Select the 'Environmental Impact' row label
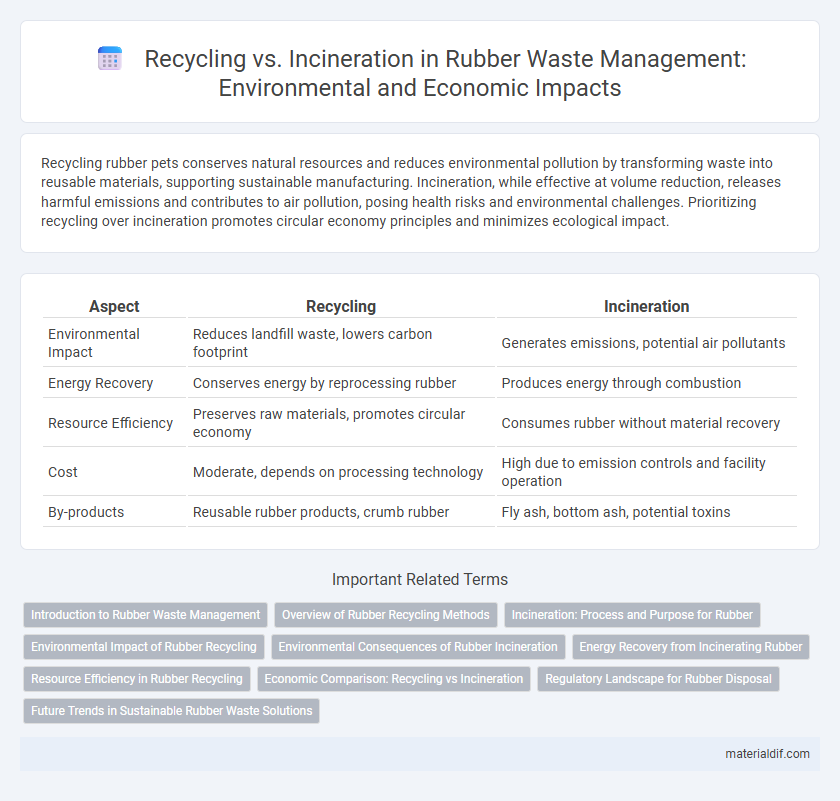840x801 pixels. pos(94,343)
